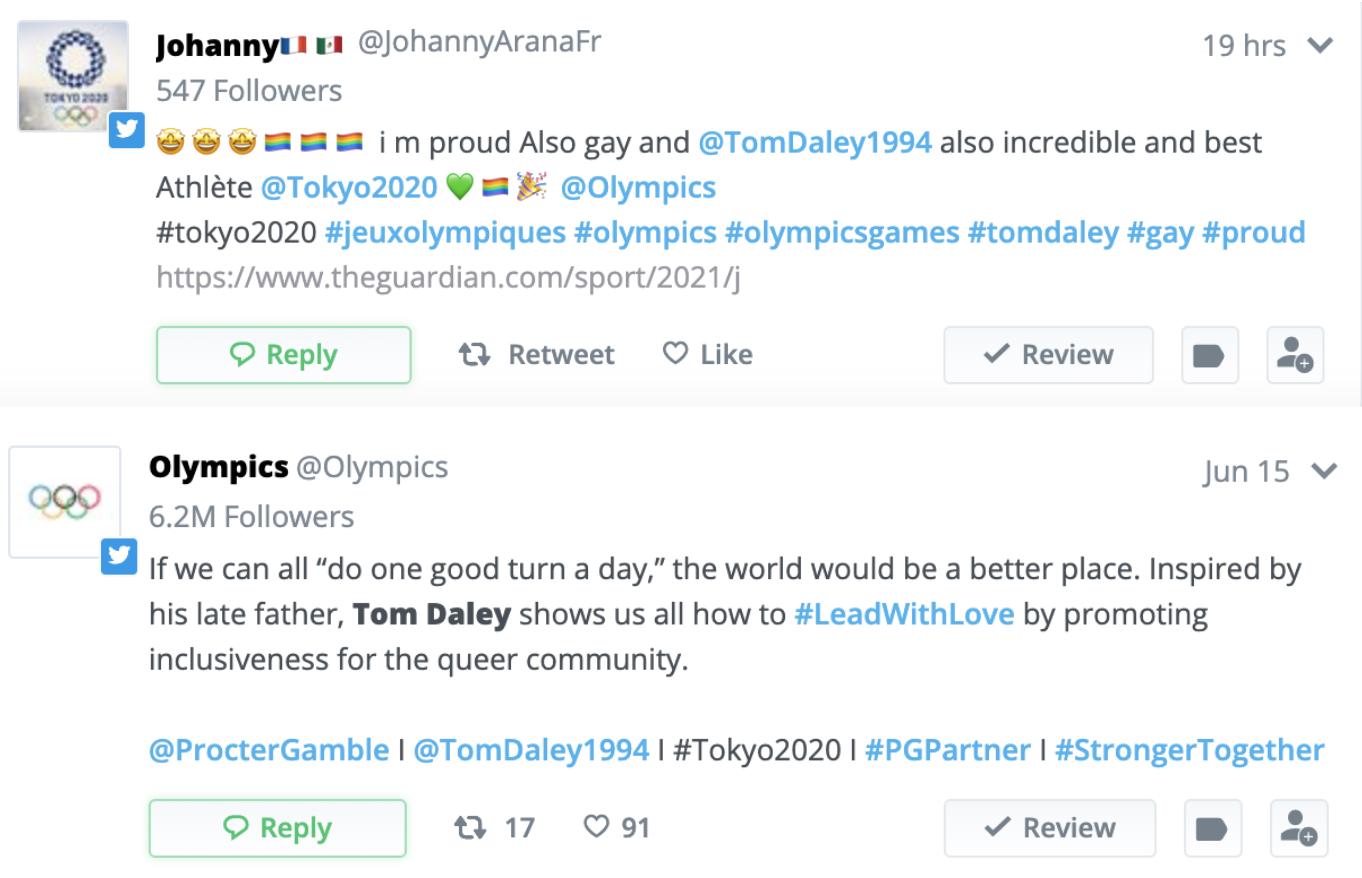Reply to Johanny's tweet
Screen dimensions: 1362x878
(283, 354)
